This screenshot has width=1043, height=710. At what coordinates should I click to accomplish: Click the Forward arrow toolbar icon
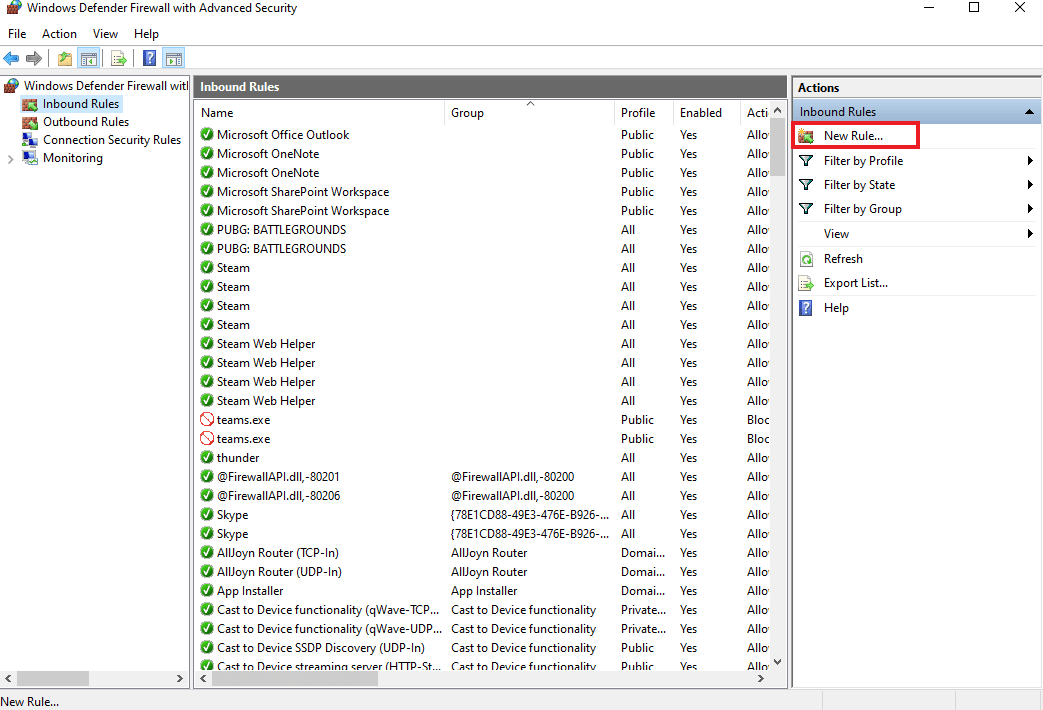coord(34,59)
